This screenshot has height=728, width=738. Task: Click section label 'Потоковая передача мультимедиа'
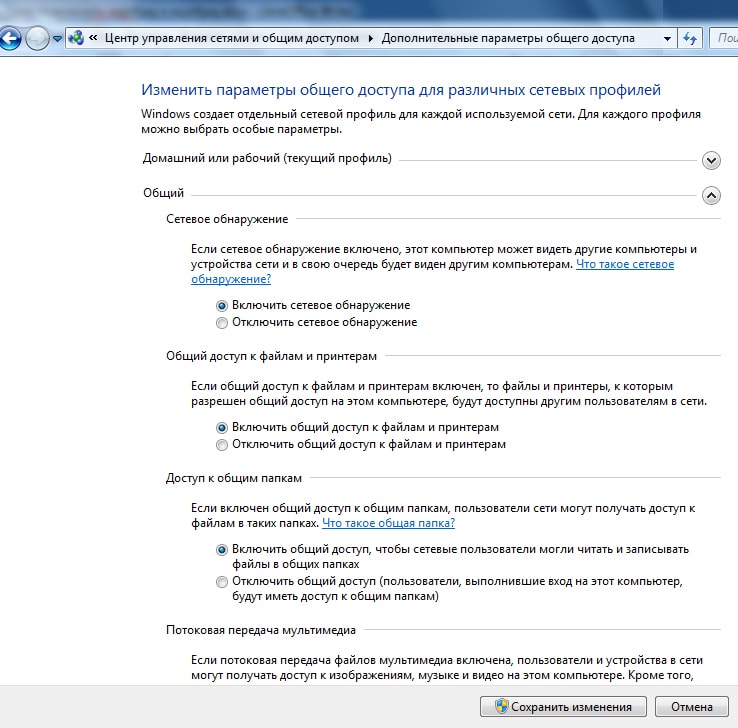click(261, 630)
